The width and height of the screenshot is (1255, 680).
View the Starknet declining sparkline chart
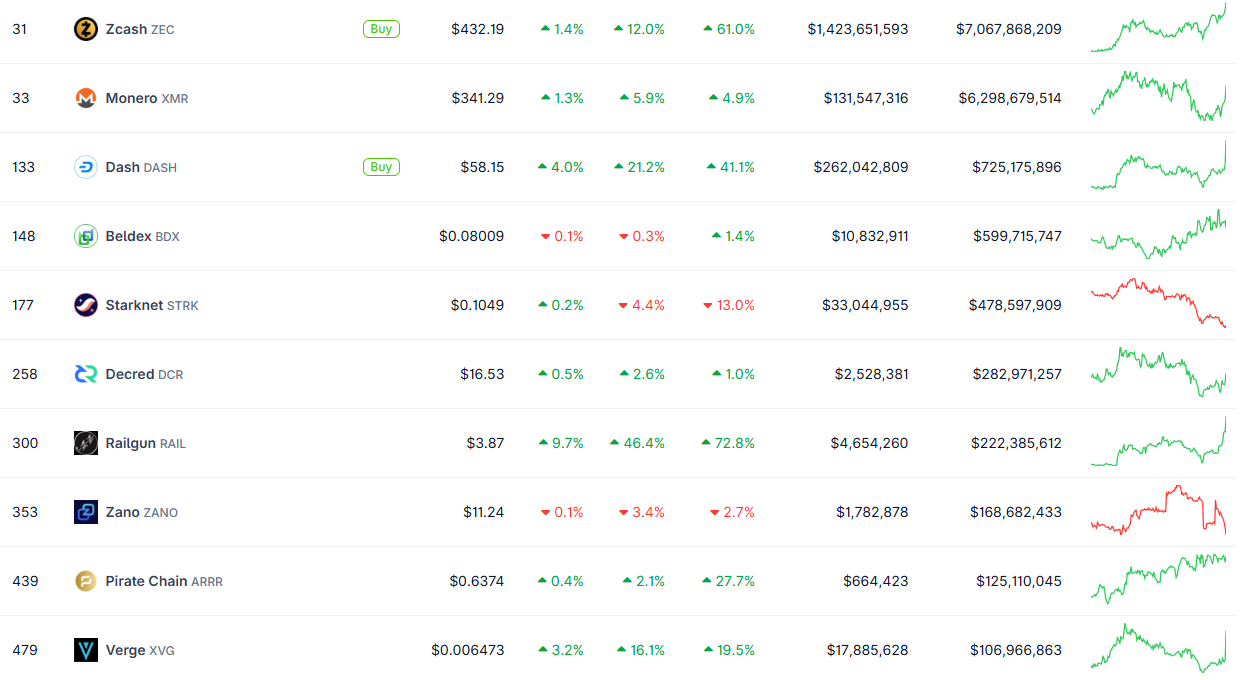tap(1158, 302)
